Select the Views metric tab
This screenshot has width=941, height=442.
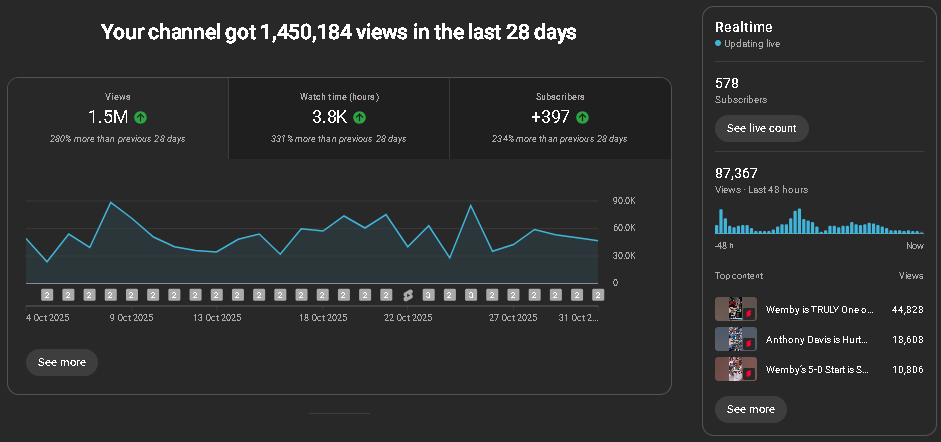coord(118,118)
